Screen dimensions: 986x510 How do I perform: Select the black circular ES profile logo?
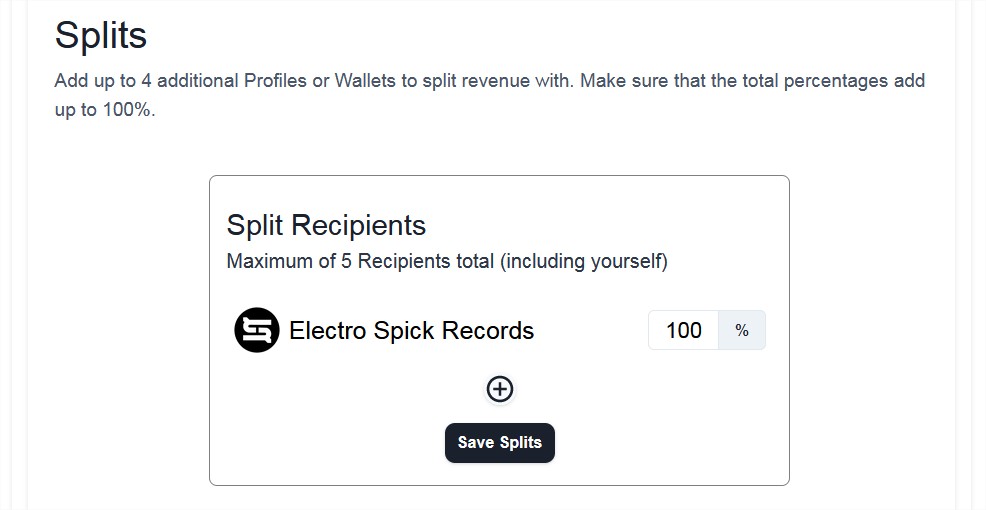click(x=257, y=330)
